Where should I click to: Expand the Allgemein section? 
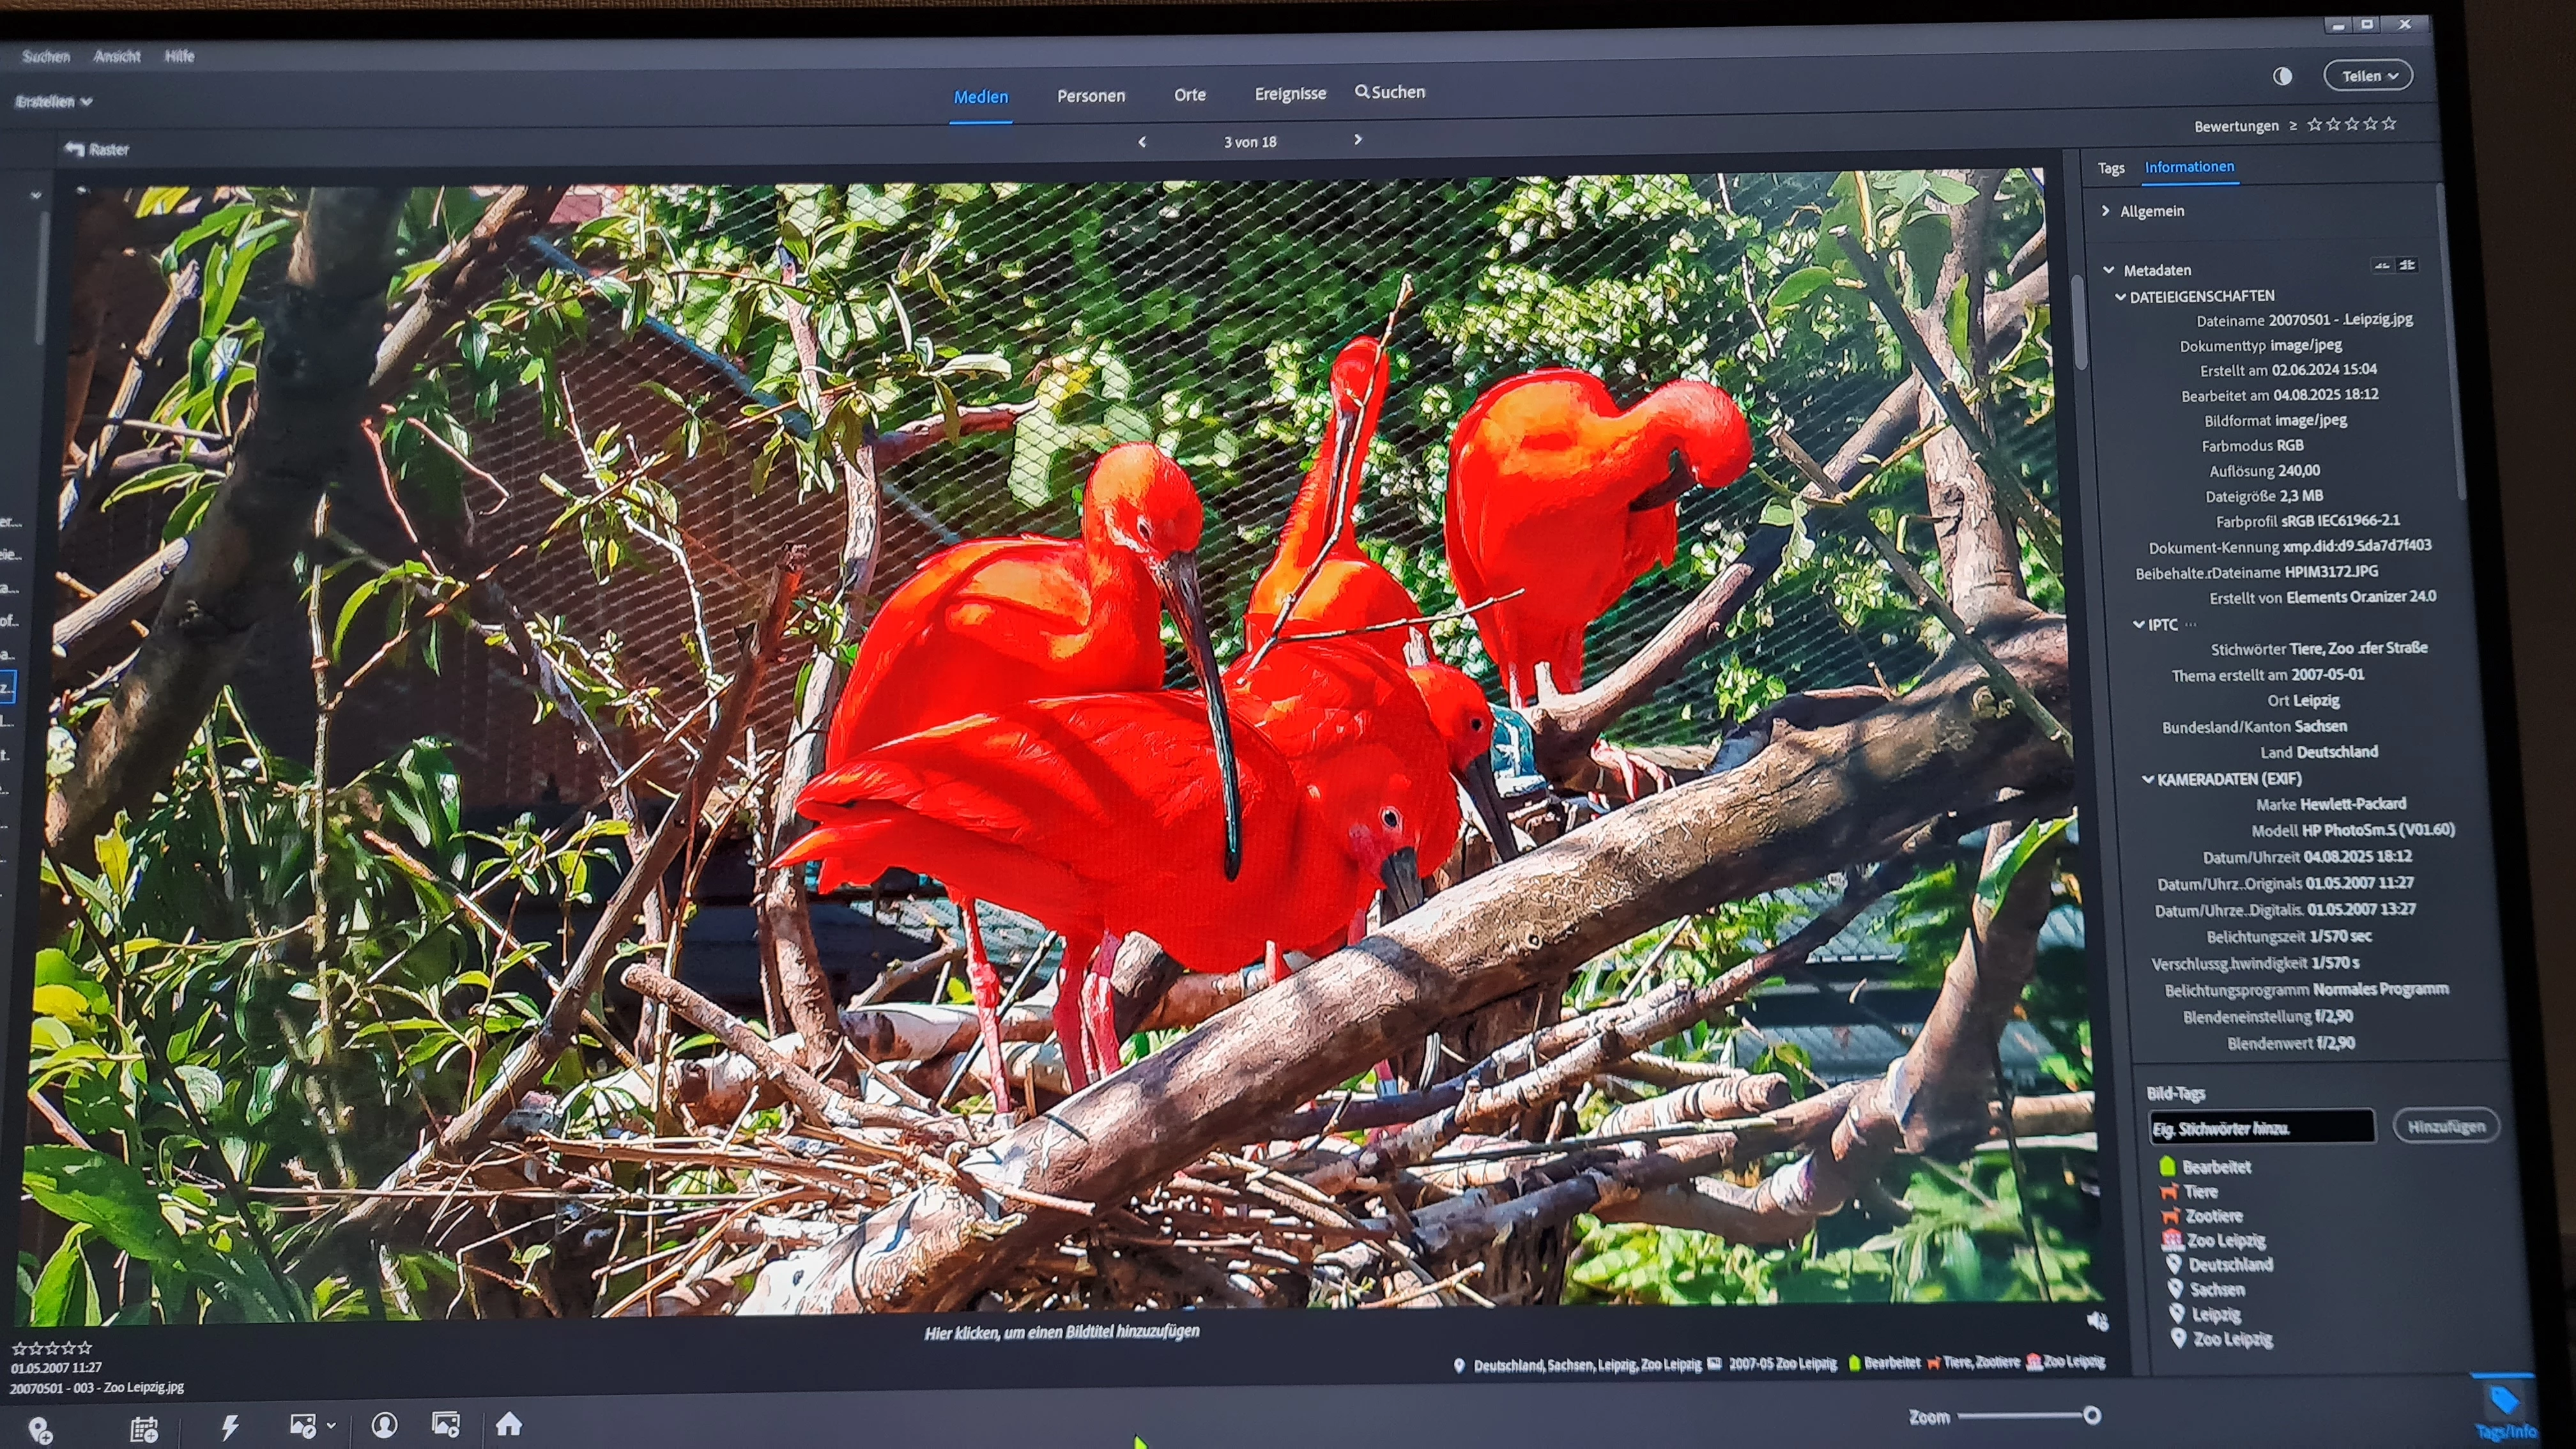[x=2106, y=211]
